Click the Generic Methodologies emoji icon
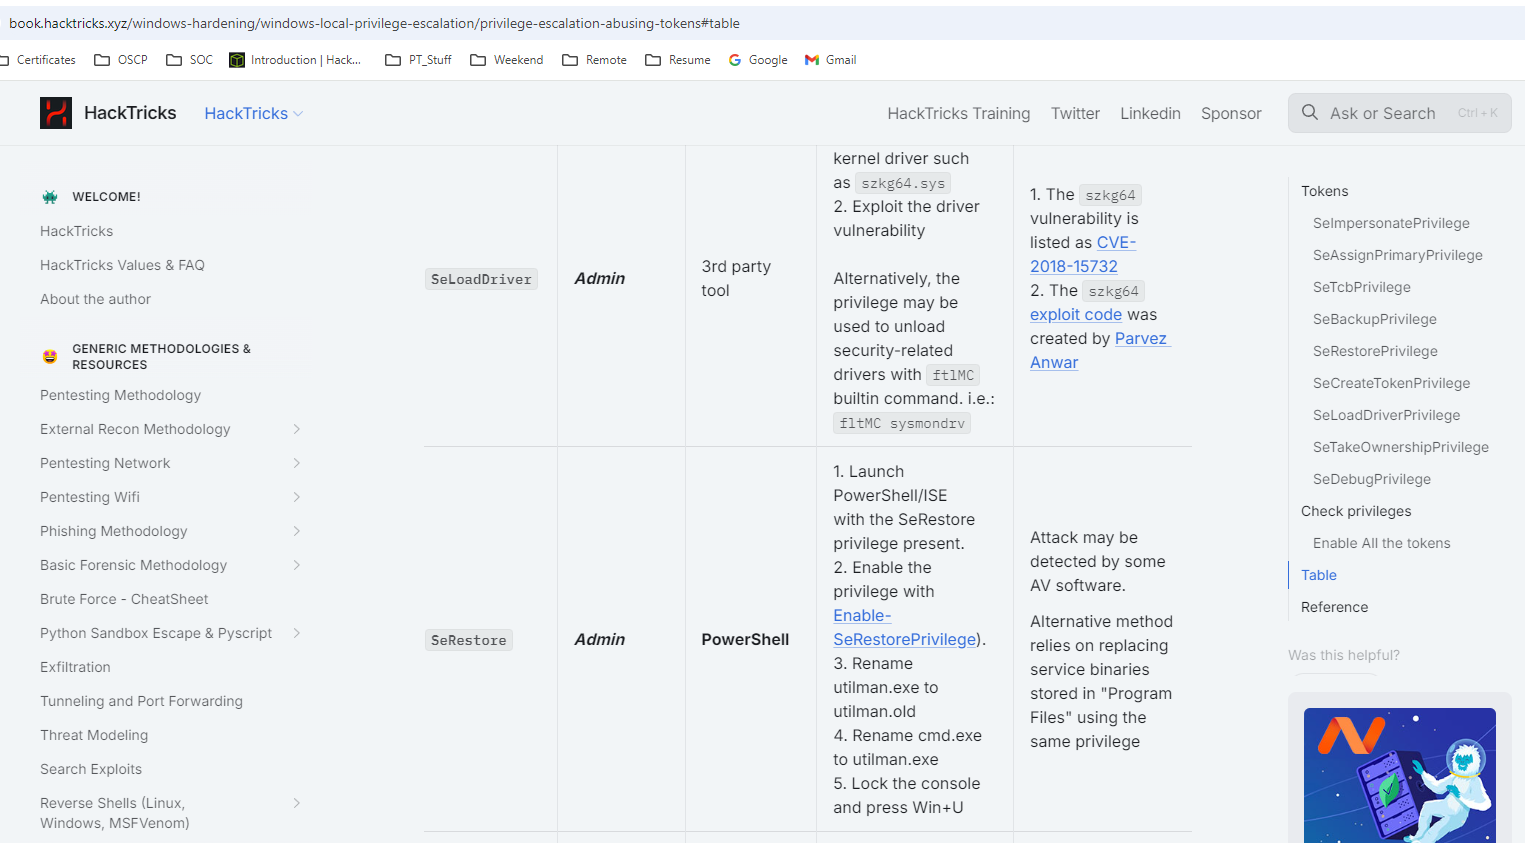This screenshot has height=843, width=1525. click(x=50, y=356)
